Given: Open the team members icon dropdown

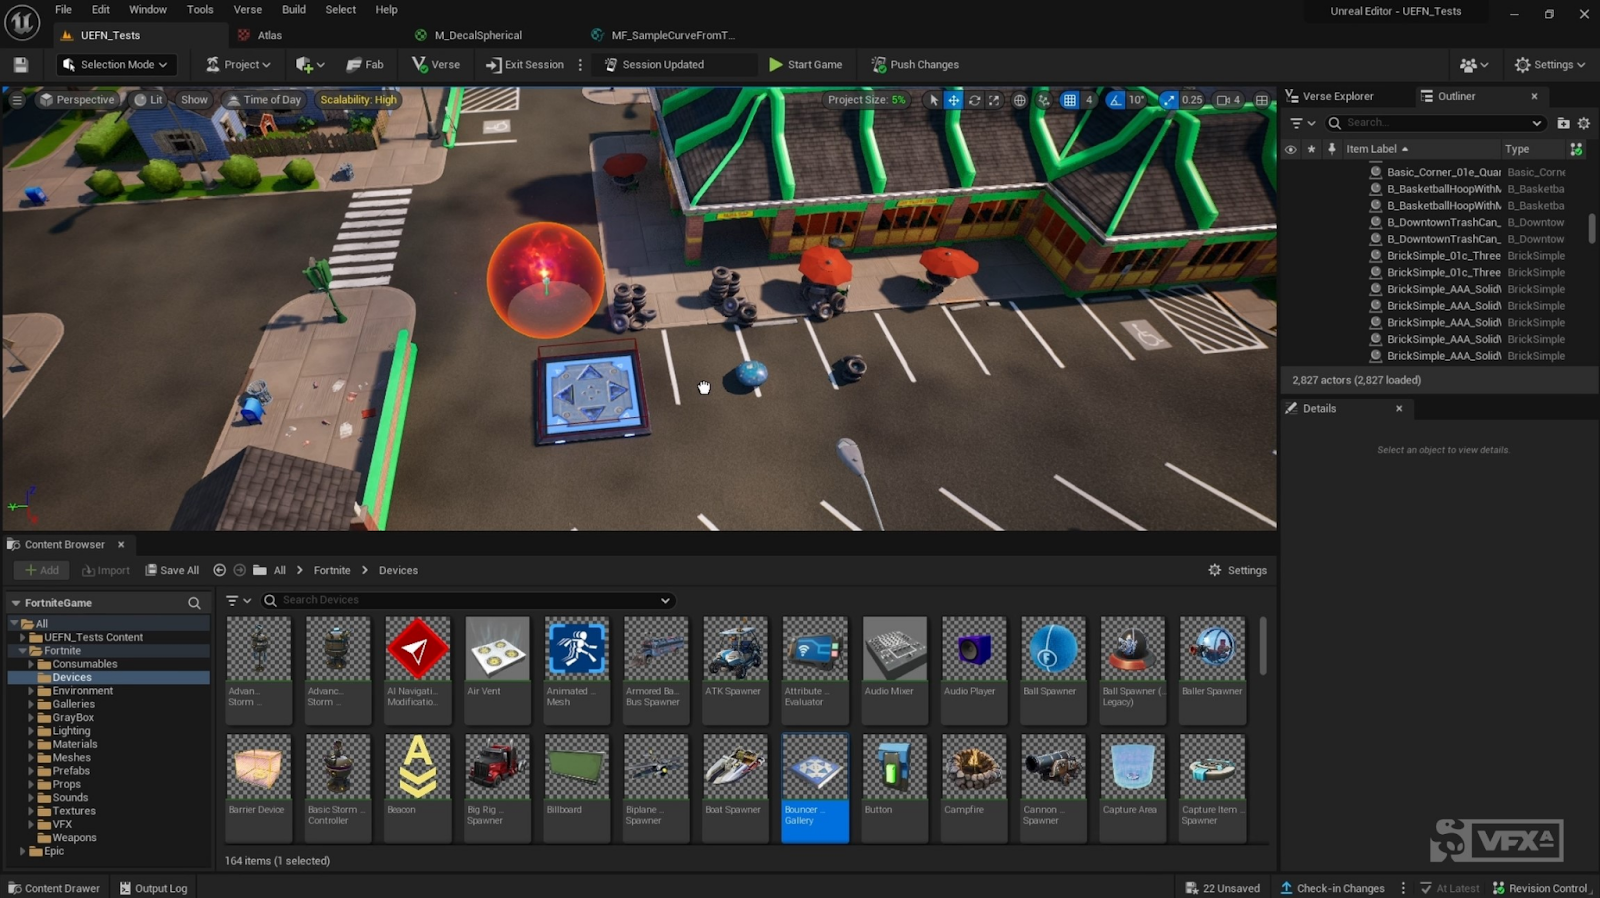Looking at the screenshot, I should point(1474,65).
